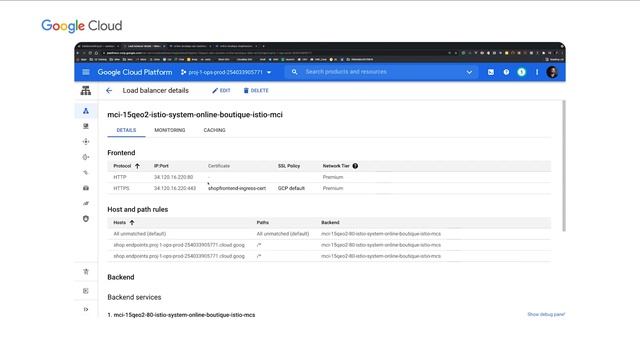Open the Network Tier help tooltip icon
The image size is (640, 360).
[355, 166]
